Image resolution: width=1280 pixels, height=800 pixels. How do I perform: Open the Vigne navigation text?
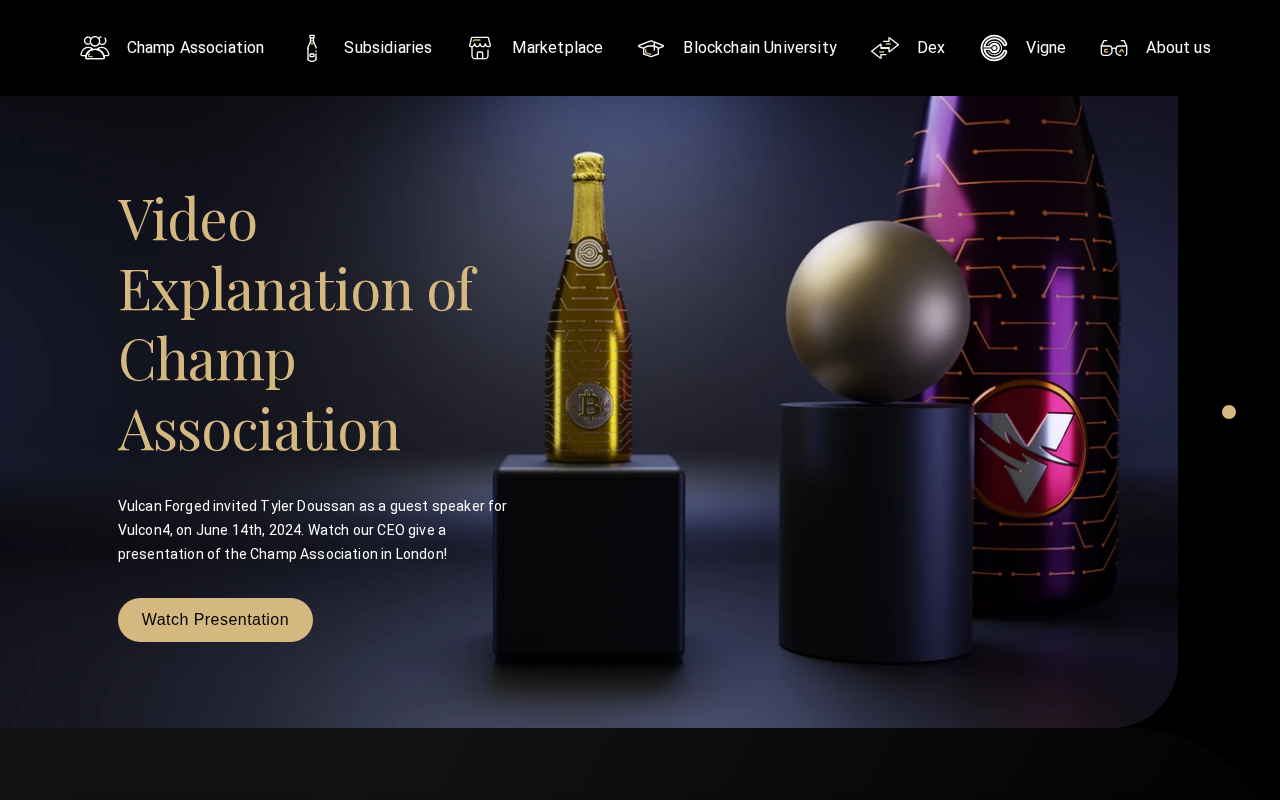coord(1046,48)
